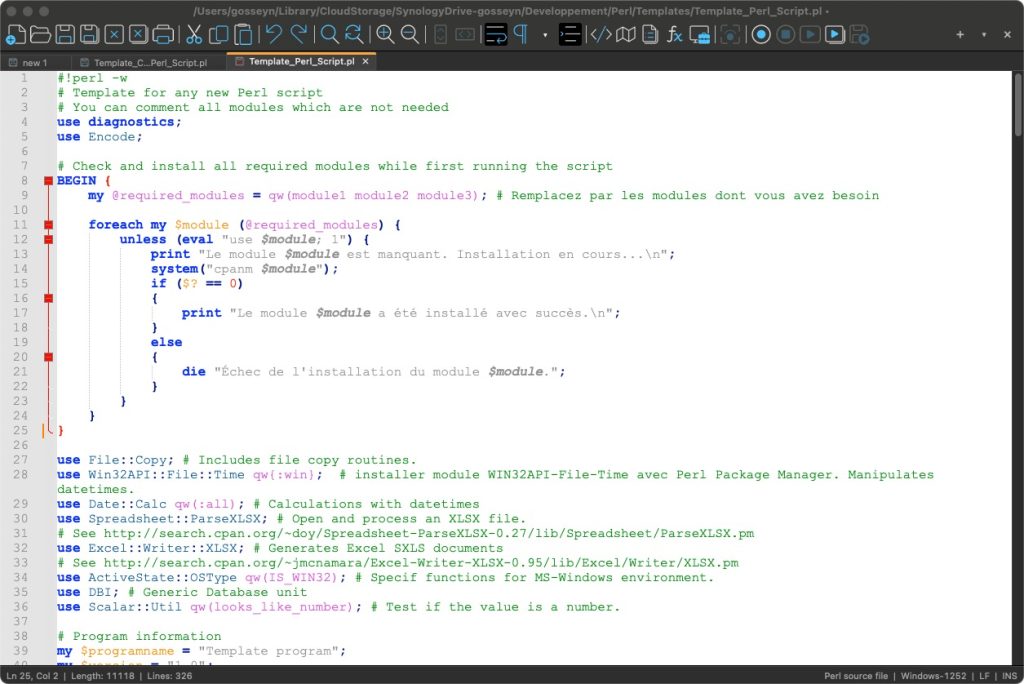
Task: Collapse the else block fold on line 20
Action: [48, 357]
